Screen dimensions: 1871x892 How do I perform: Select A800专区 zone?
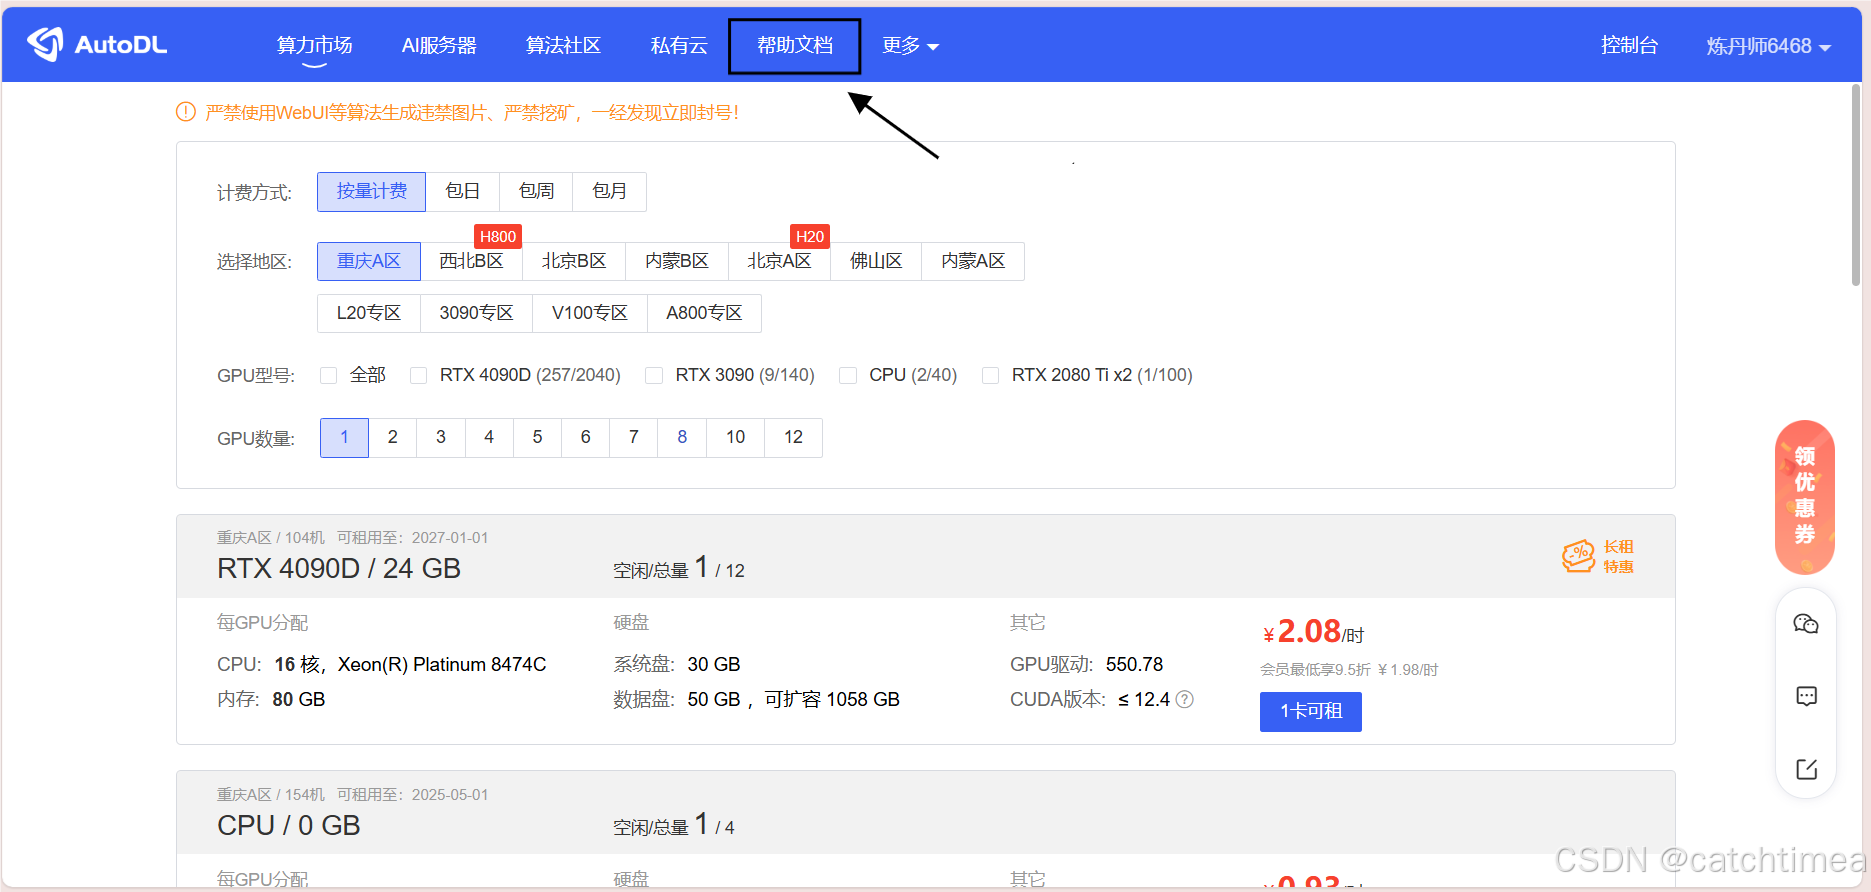point(704,313)
